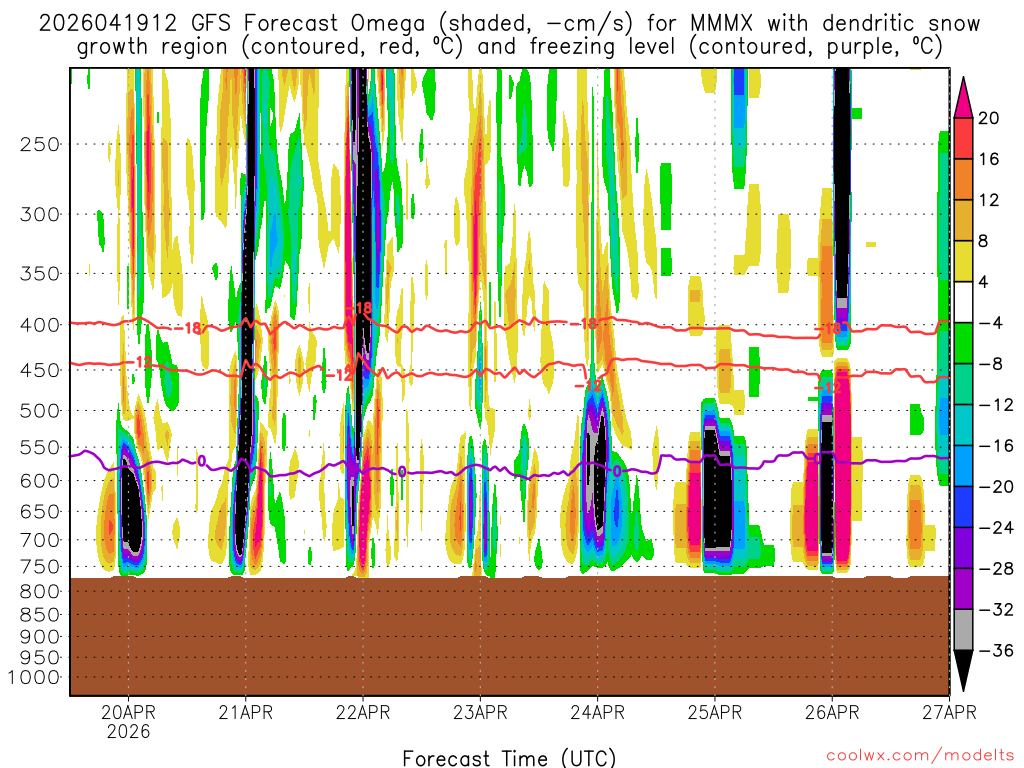Screen dimensions: 1024x768
Task: Select the 1000 pressure axis label
Action: coord(36,678)
